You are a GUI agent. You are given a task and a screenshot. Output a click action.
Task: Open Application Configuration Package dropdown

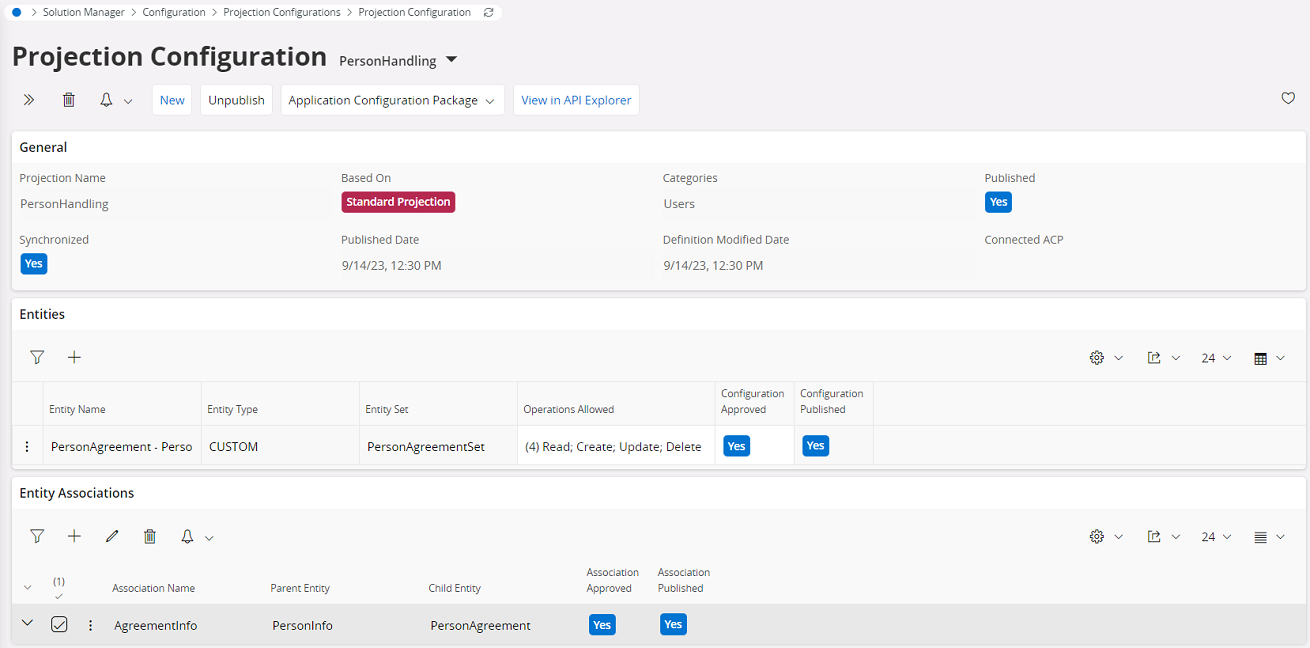click(392, 100)
